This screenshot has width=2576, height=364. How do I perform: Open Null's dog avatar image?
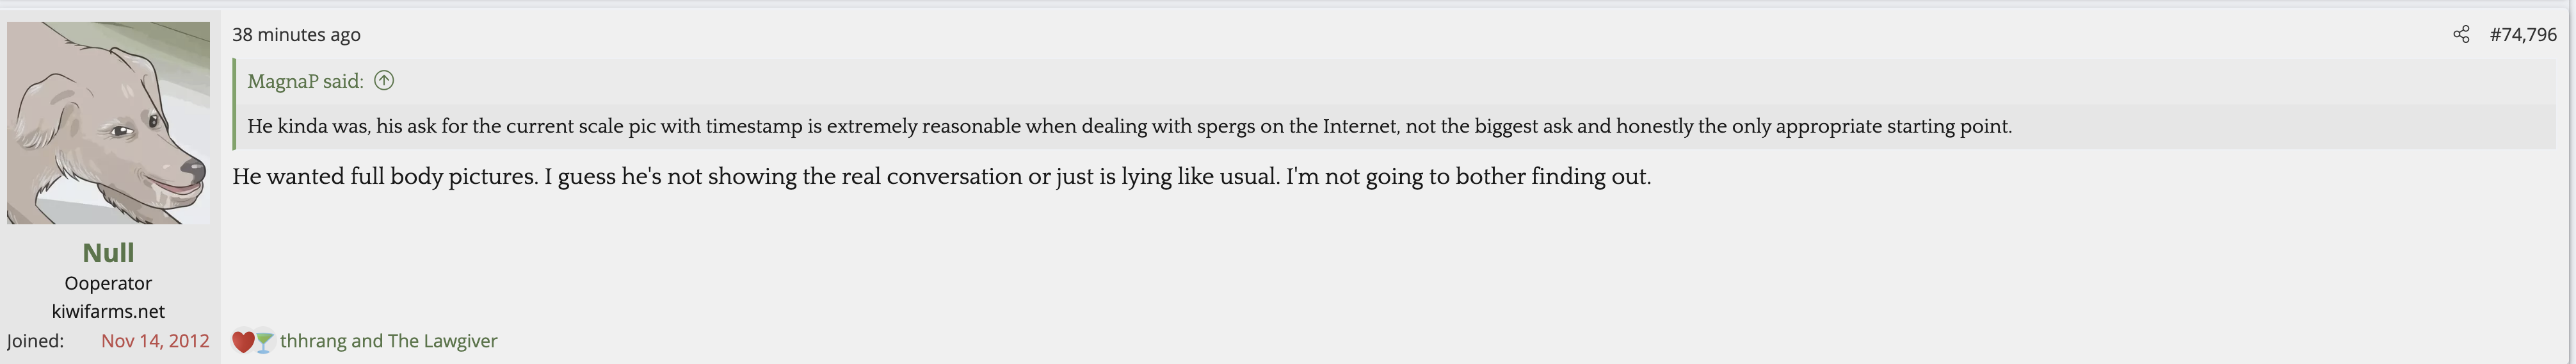108,122
